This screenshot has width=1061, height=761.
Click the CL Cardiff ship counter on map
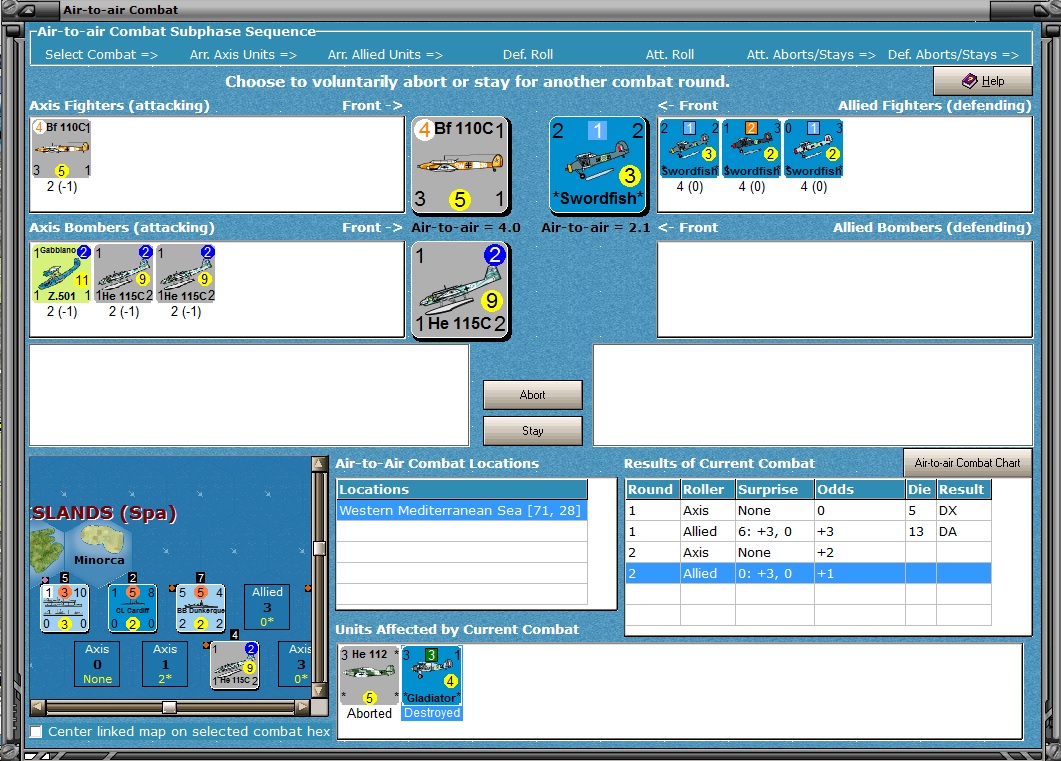[x=133, y=608]
